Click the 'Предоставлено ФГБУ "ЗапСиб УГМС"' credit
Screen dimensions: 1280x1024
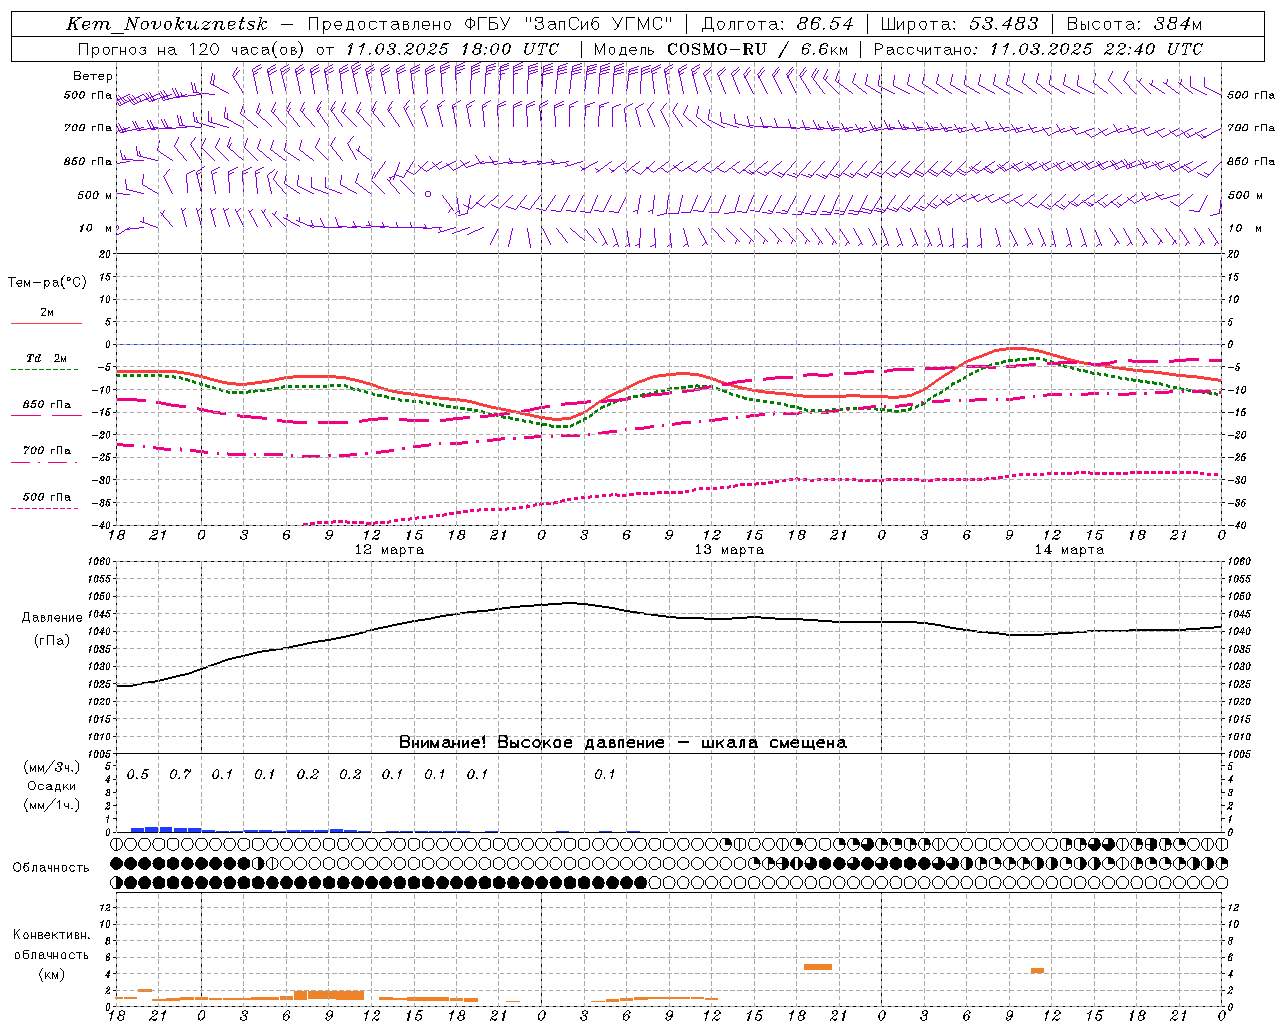(490, 24)
